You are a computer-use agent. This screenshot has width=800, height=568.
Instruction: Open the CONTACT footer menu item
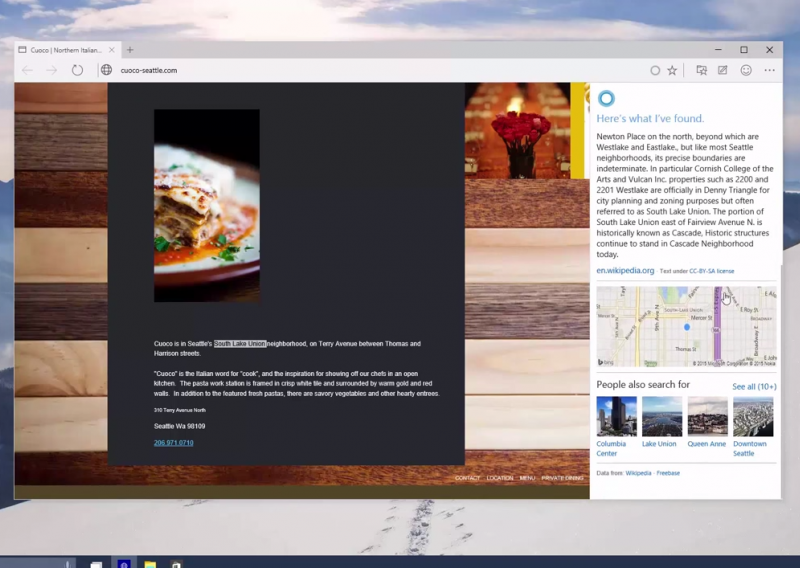(x=467, y=478)
